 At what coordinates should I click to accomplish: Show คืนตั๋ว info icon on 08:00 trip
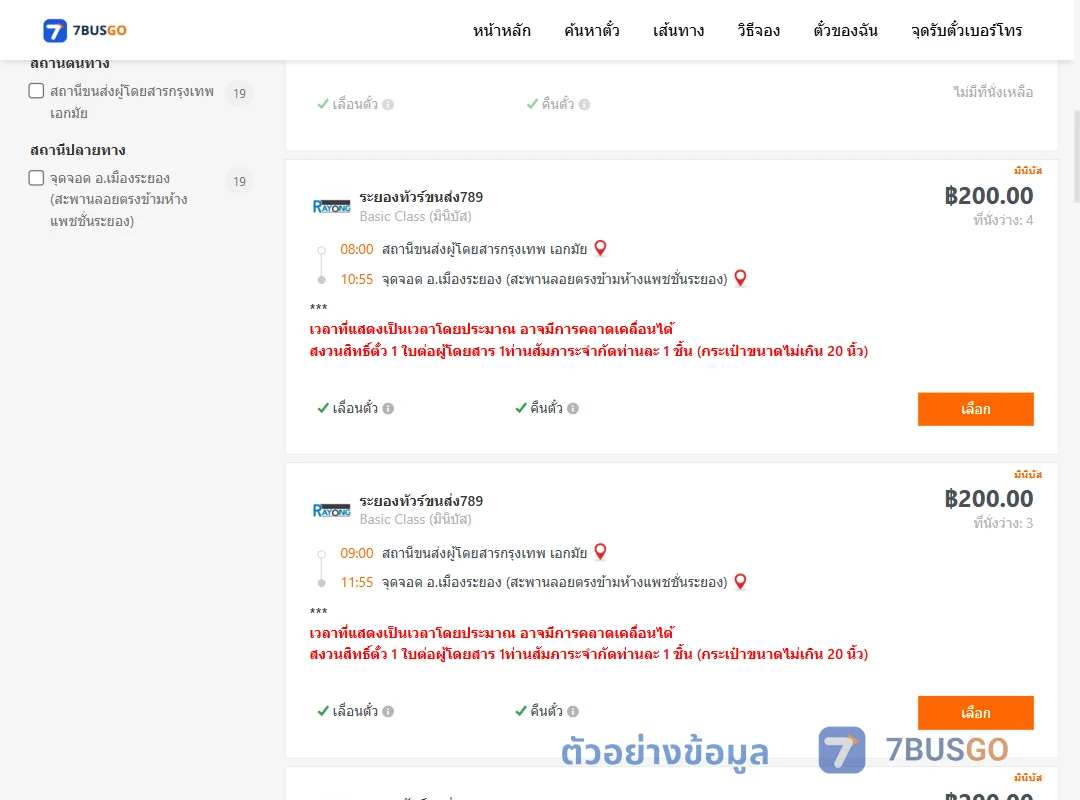tap(573, 409)
